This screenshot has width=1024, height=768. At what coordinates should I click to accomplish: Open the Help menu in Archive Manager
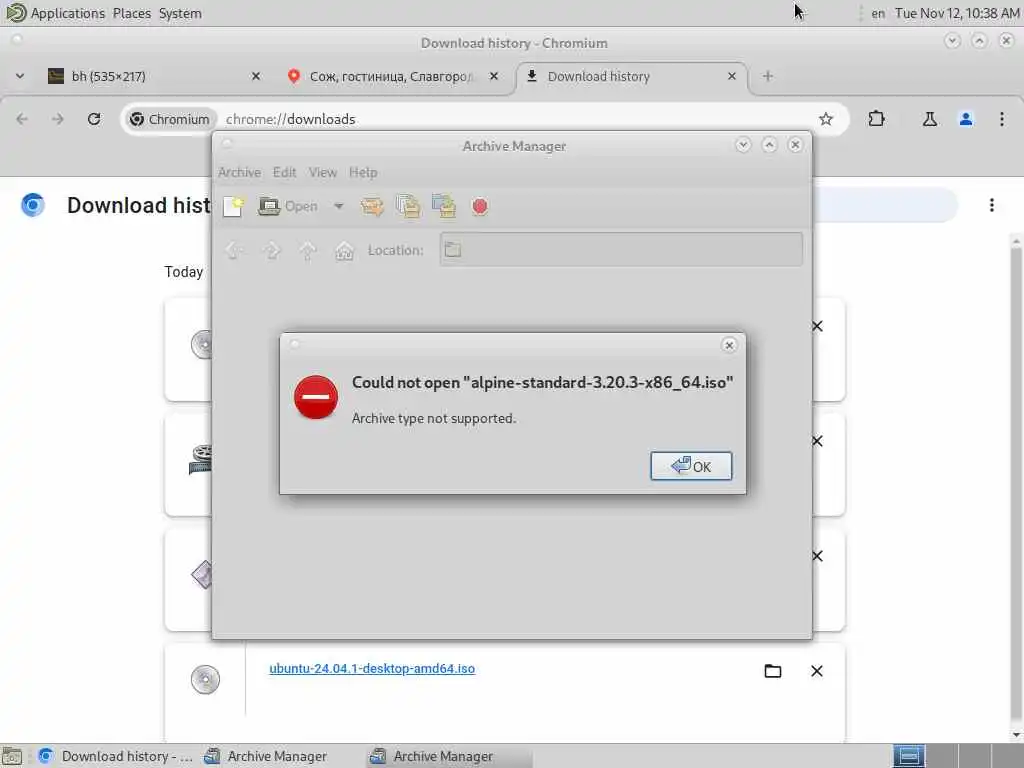[x=363, y=172]
